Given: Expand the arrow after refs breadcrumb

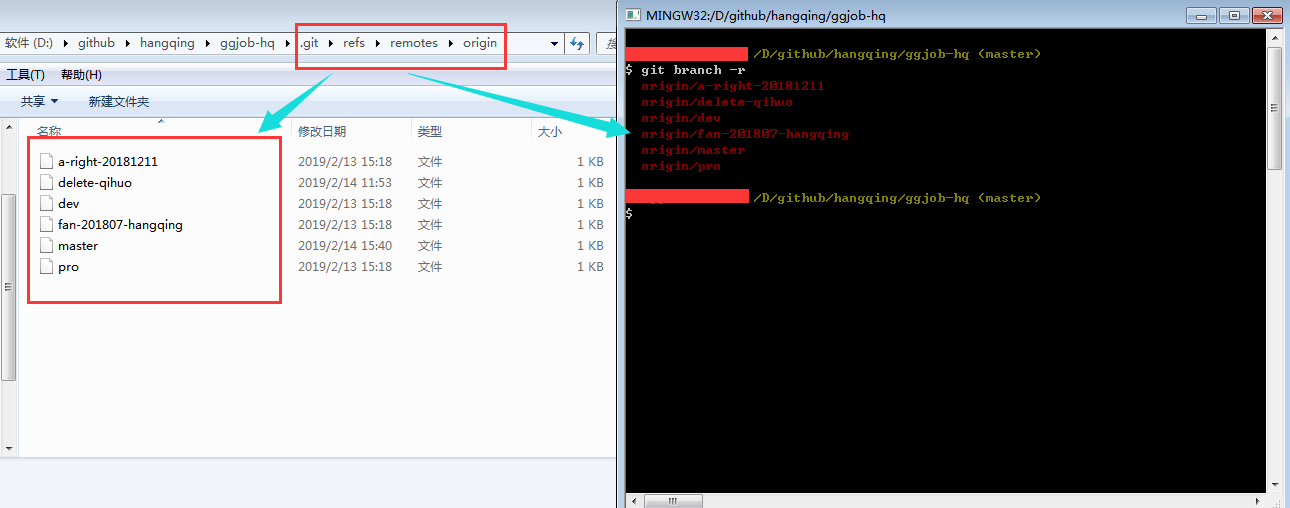Looking at the screenshot, I should click(x=378, y=43).
